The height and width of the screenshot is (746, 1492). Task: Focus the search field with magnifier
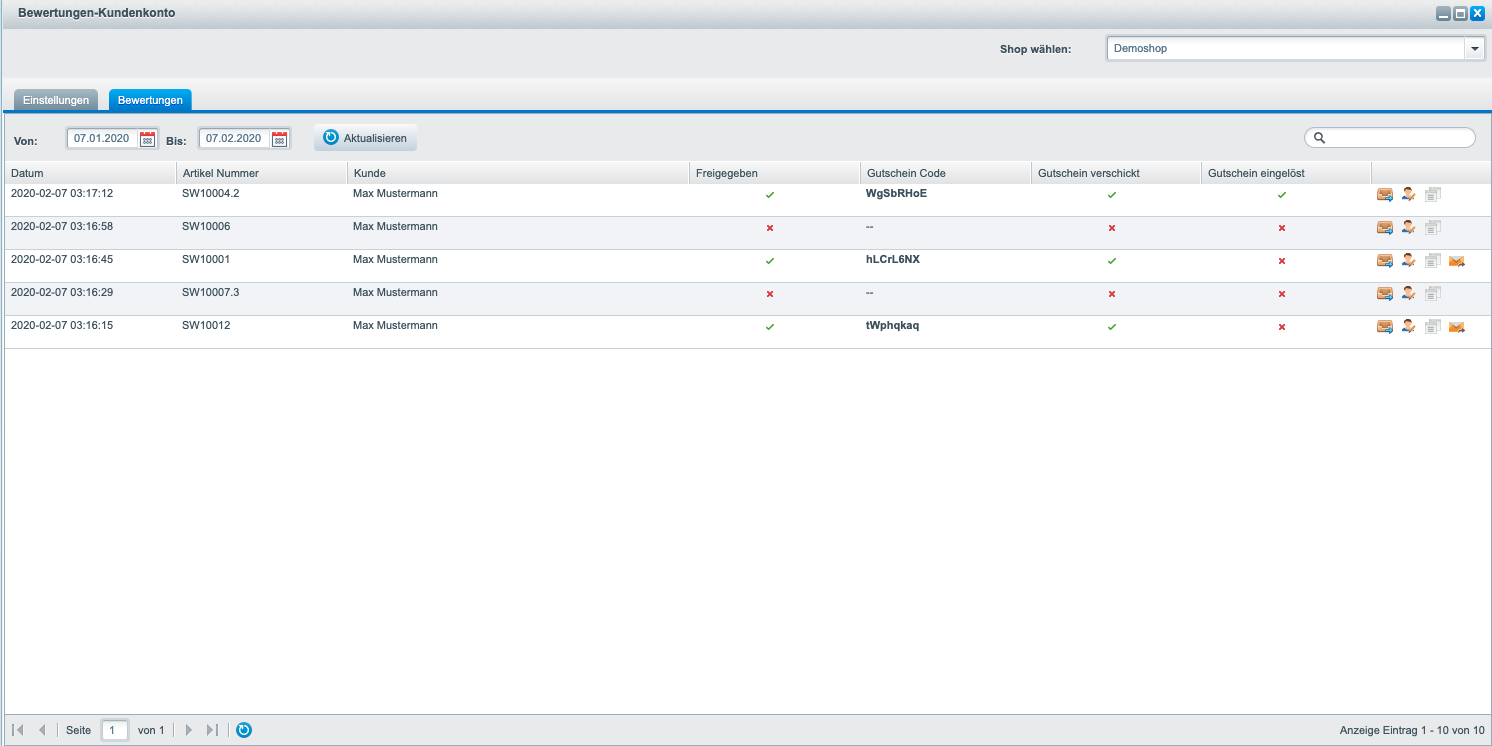(x=1390, y=138)
